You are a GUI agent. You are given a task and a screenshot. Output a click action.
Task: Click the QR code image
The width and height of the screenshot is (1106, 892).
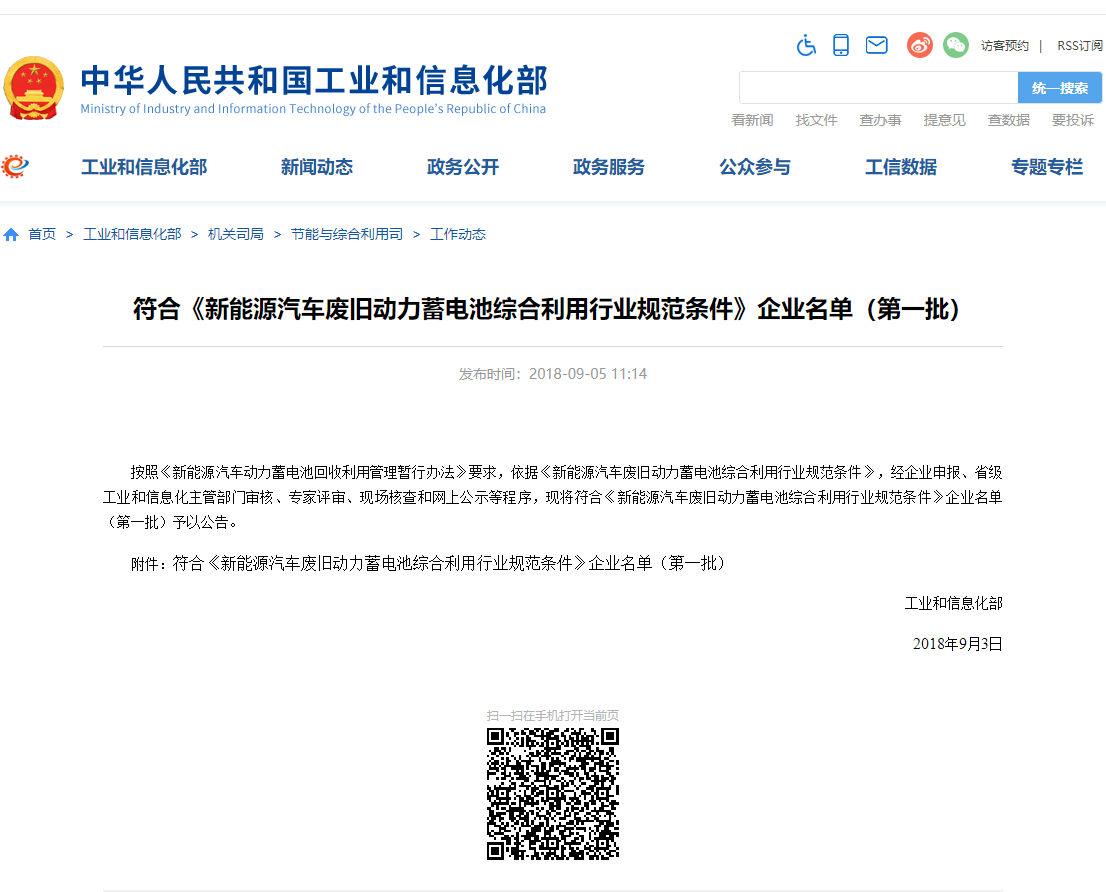click(553, 794)
